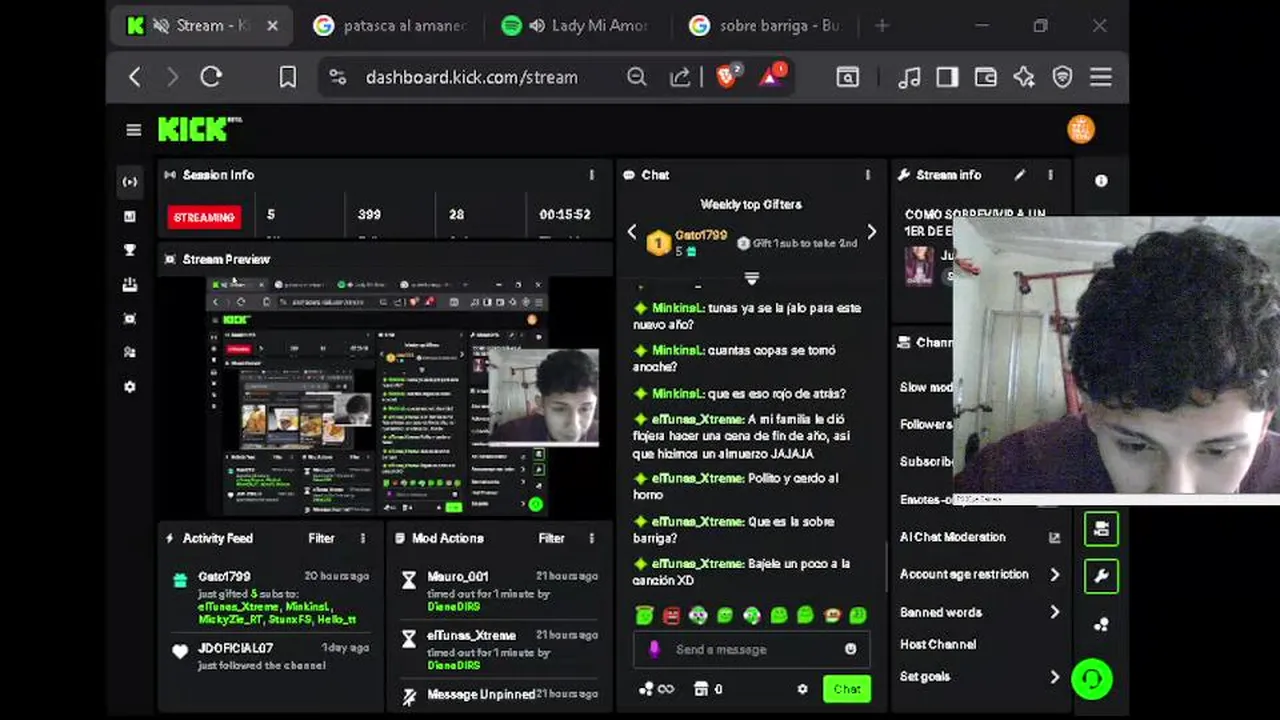Open Activity Feed three-dot menu

[x=363, y=538]
